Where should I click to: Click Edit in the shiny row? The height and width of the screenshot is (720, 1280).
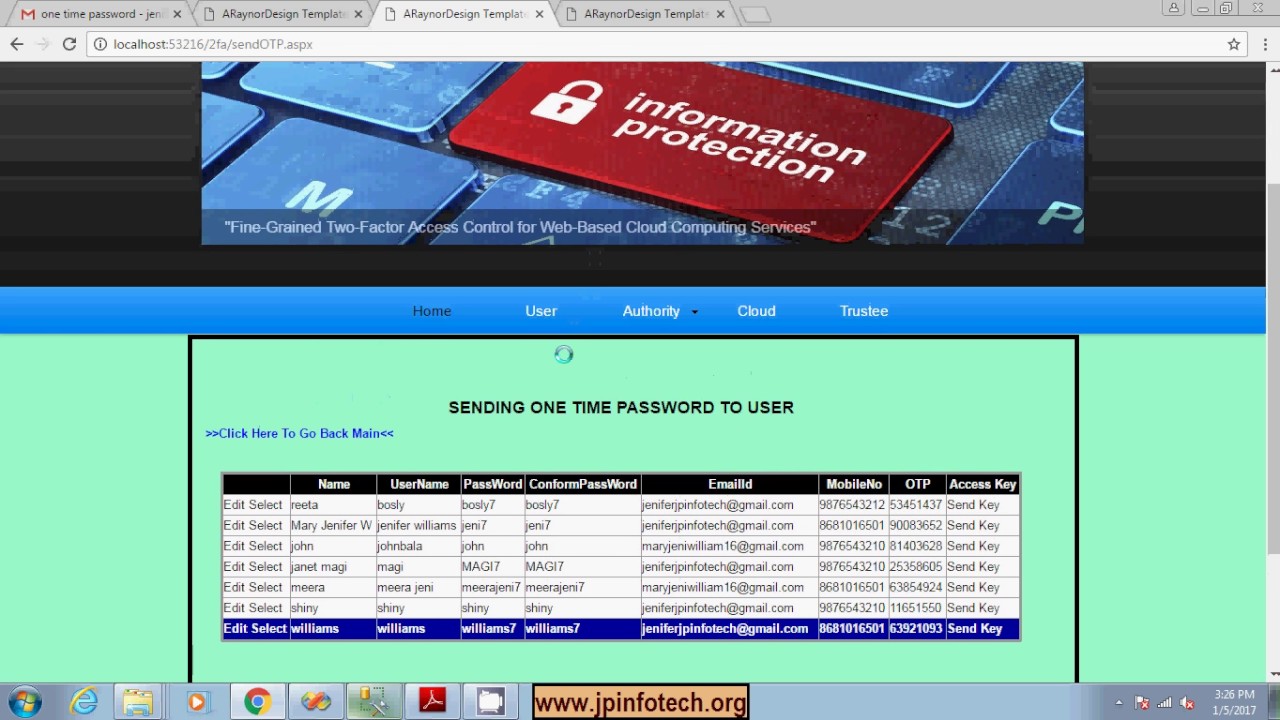click(235, 608)
